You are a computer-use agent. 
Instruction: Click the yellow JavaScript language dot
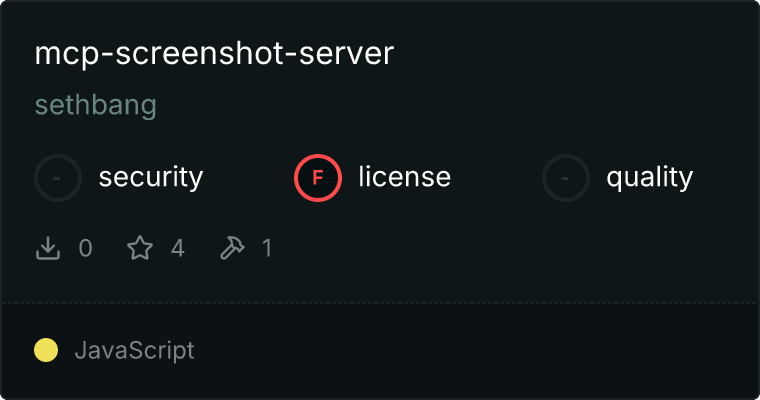tap(46, 350)
